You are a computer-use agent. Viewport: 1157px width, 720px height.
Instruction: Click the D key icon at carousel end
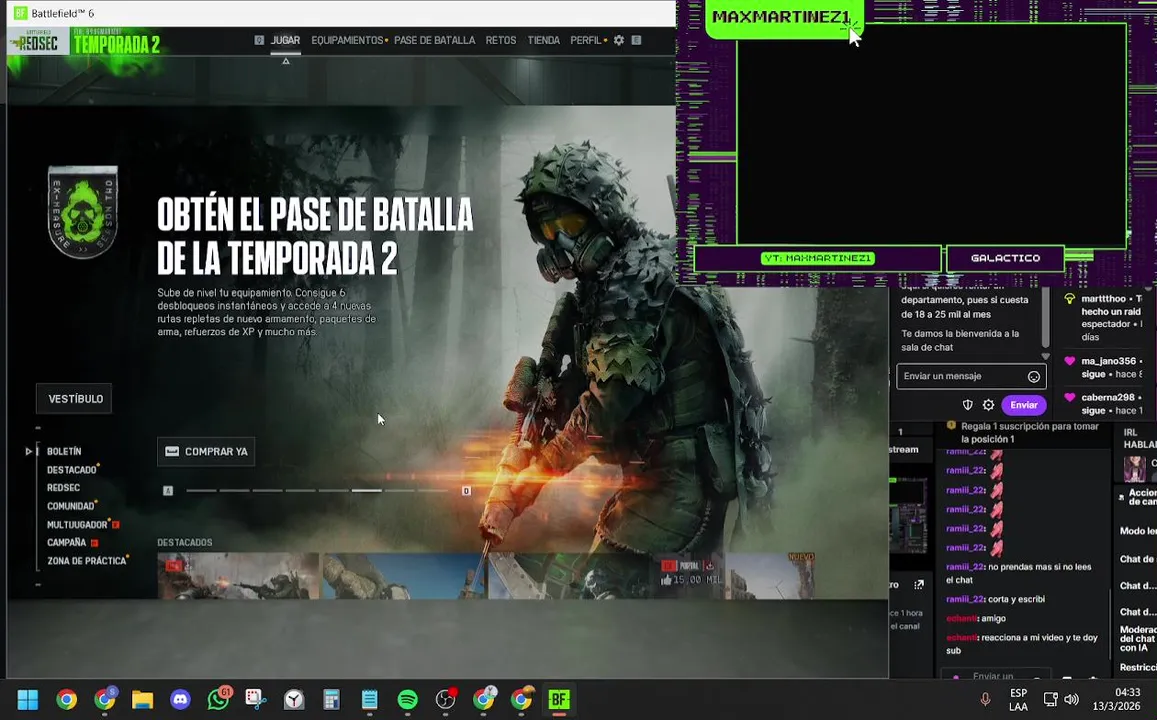466,491
